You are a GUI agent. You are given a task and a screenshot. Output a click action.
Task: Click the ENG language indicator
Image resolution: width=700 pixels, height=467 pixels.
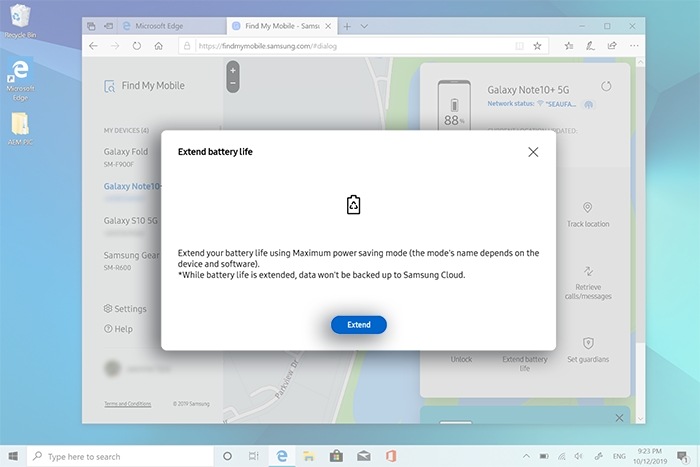619,456
